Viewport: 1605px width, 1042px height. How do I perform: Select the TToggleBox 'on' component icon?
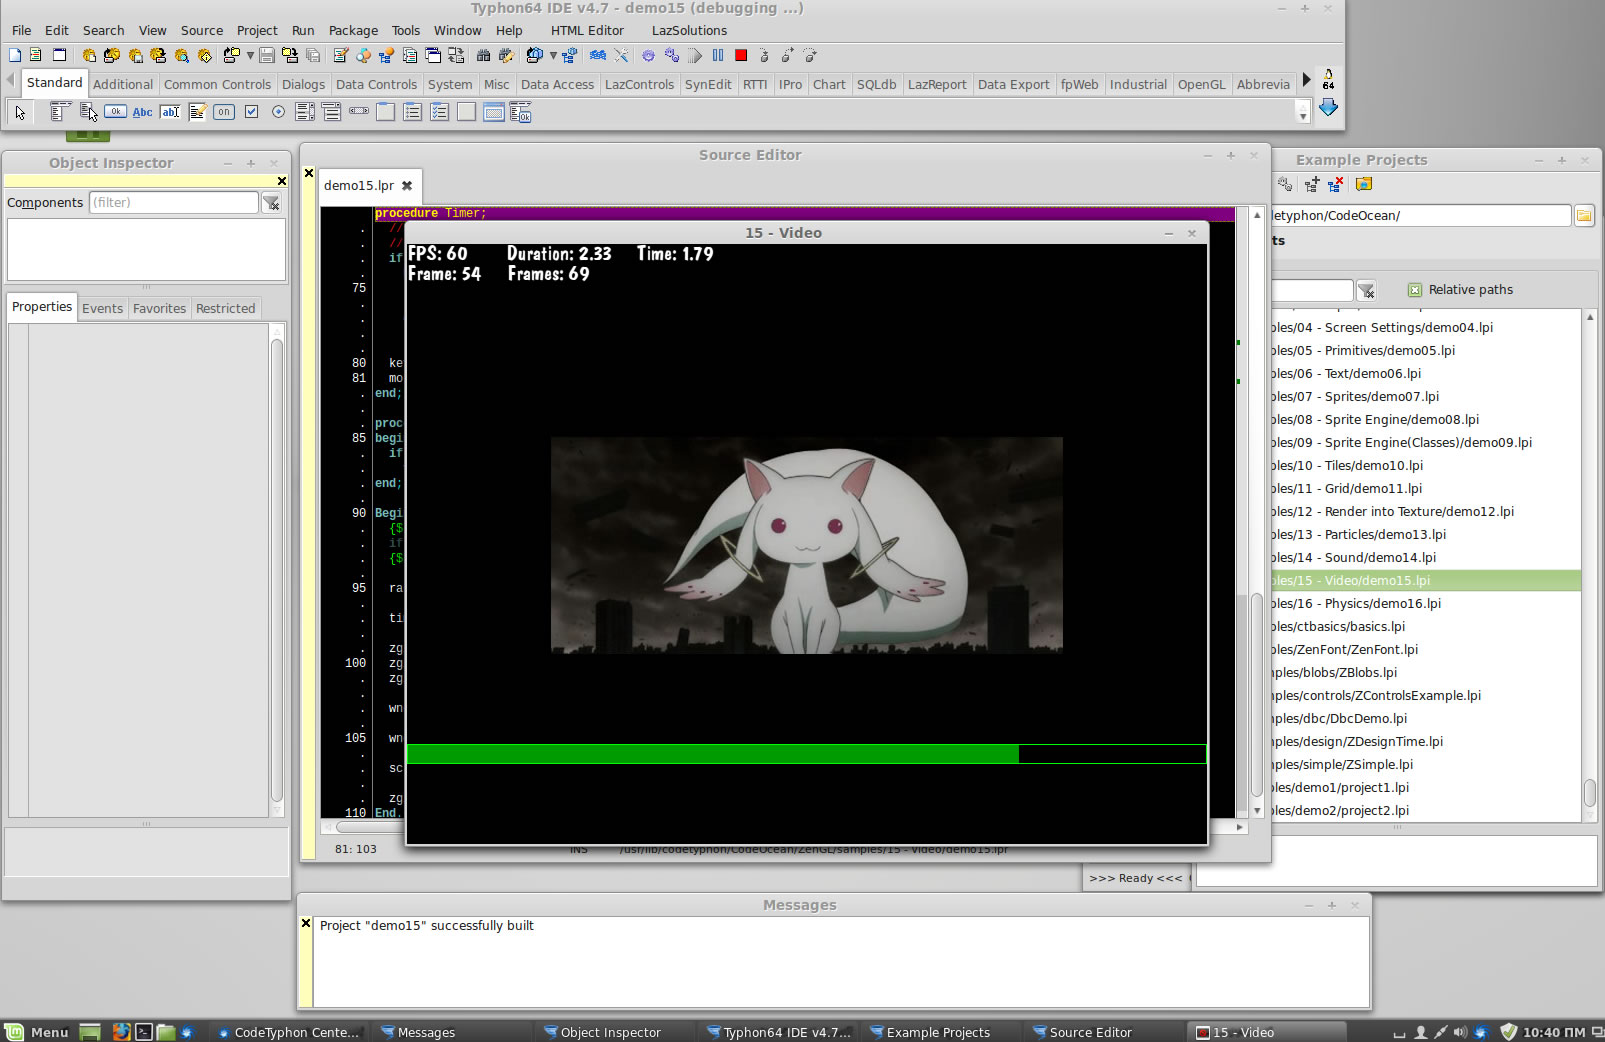[224, 112]
